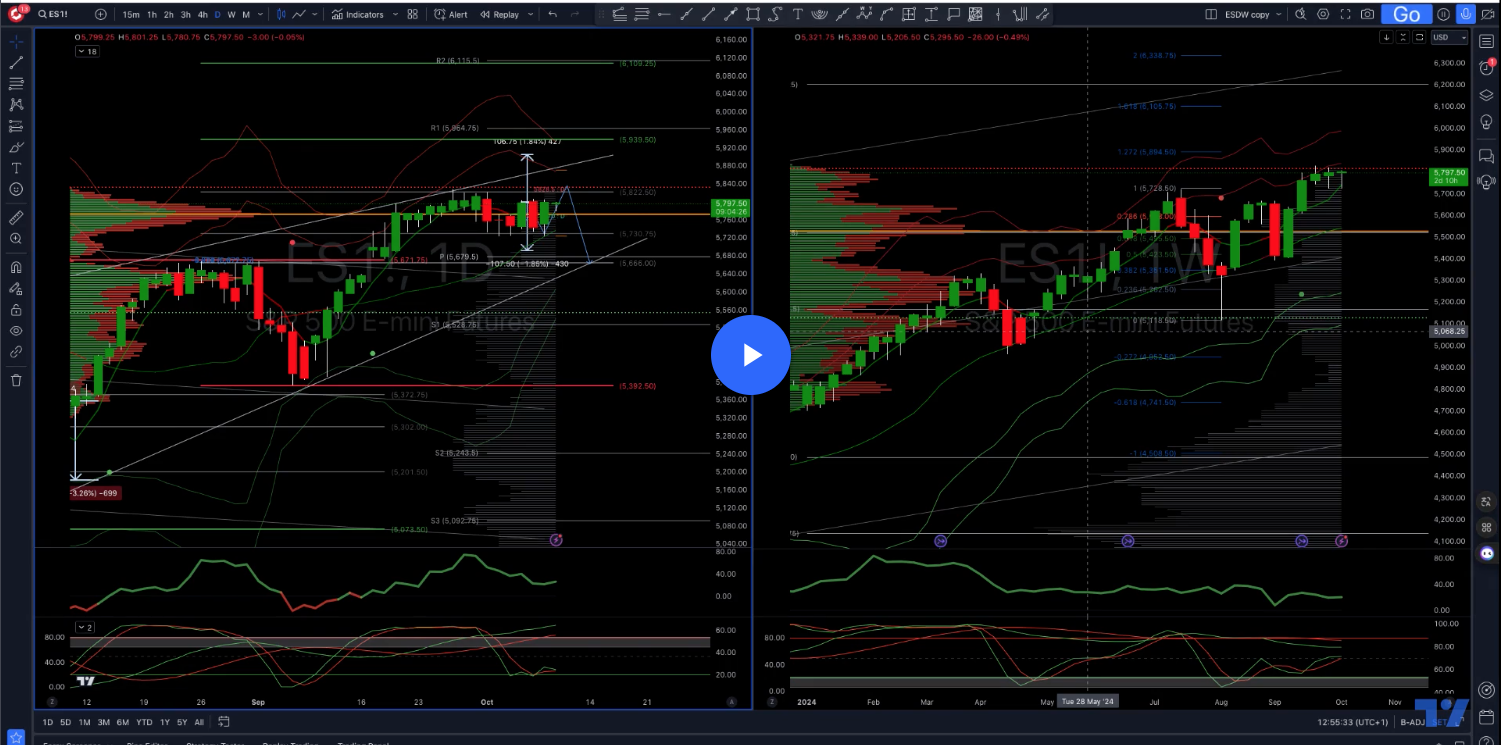
Task: Open favorites star at bottom left
Action: point(16,737)
